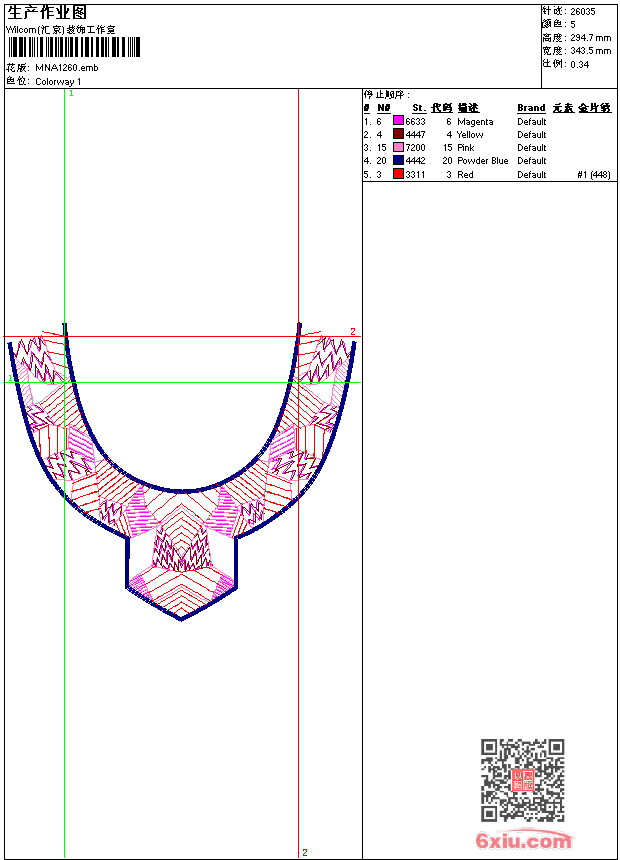Click the Magenta color description
The image size is (620, 860).
coord(475,122)
